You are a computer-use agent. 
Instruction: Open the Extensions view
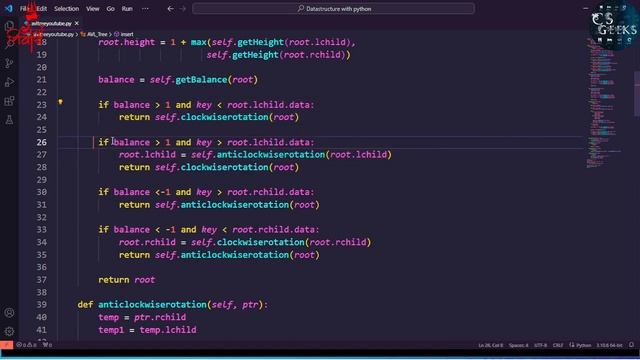[9, 101]
